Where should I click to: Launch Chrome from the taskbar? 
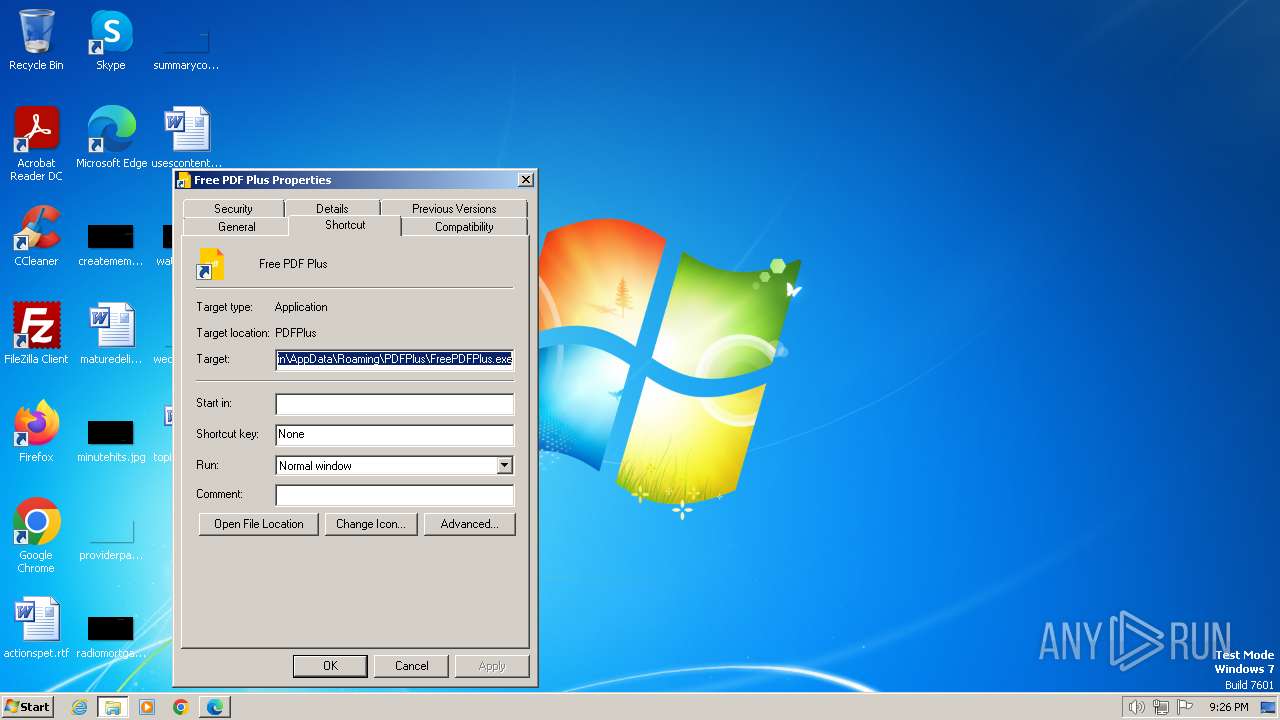click(x=181, y=707)
